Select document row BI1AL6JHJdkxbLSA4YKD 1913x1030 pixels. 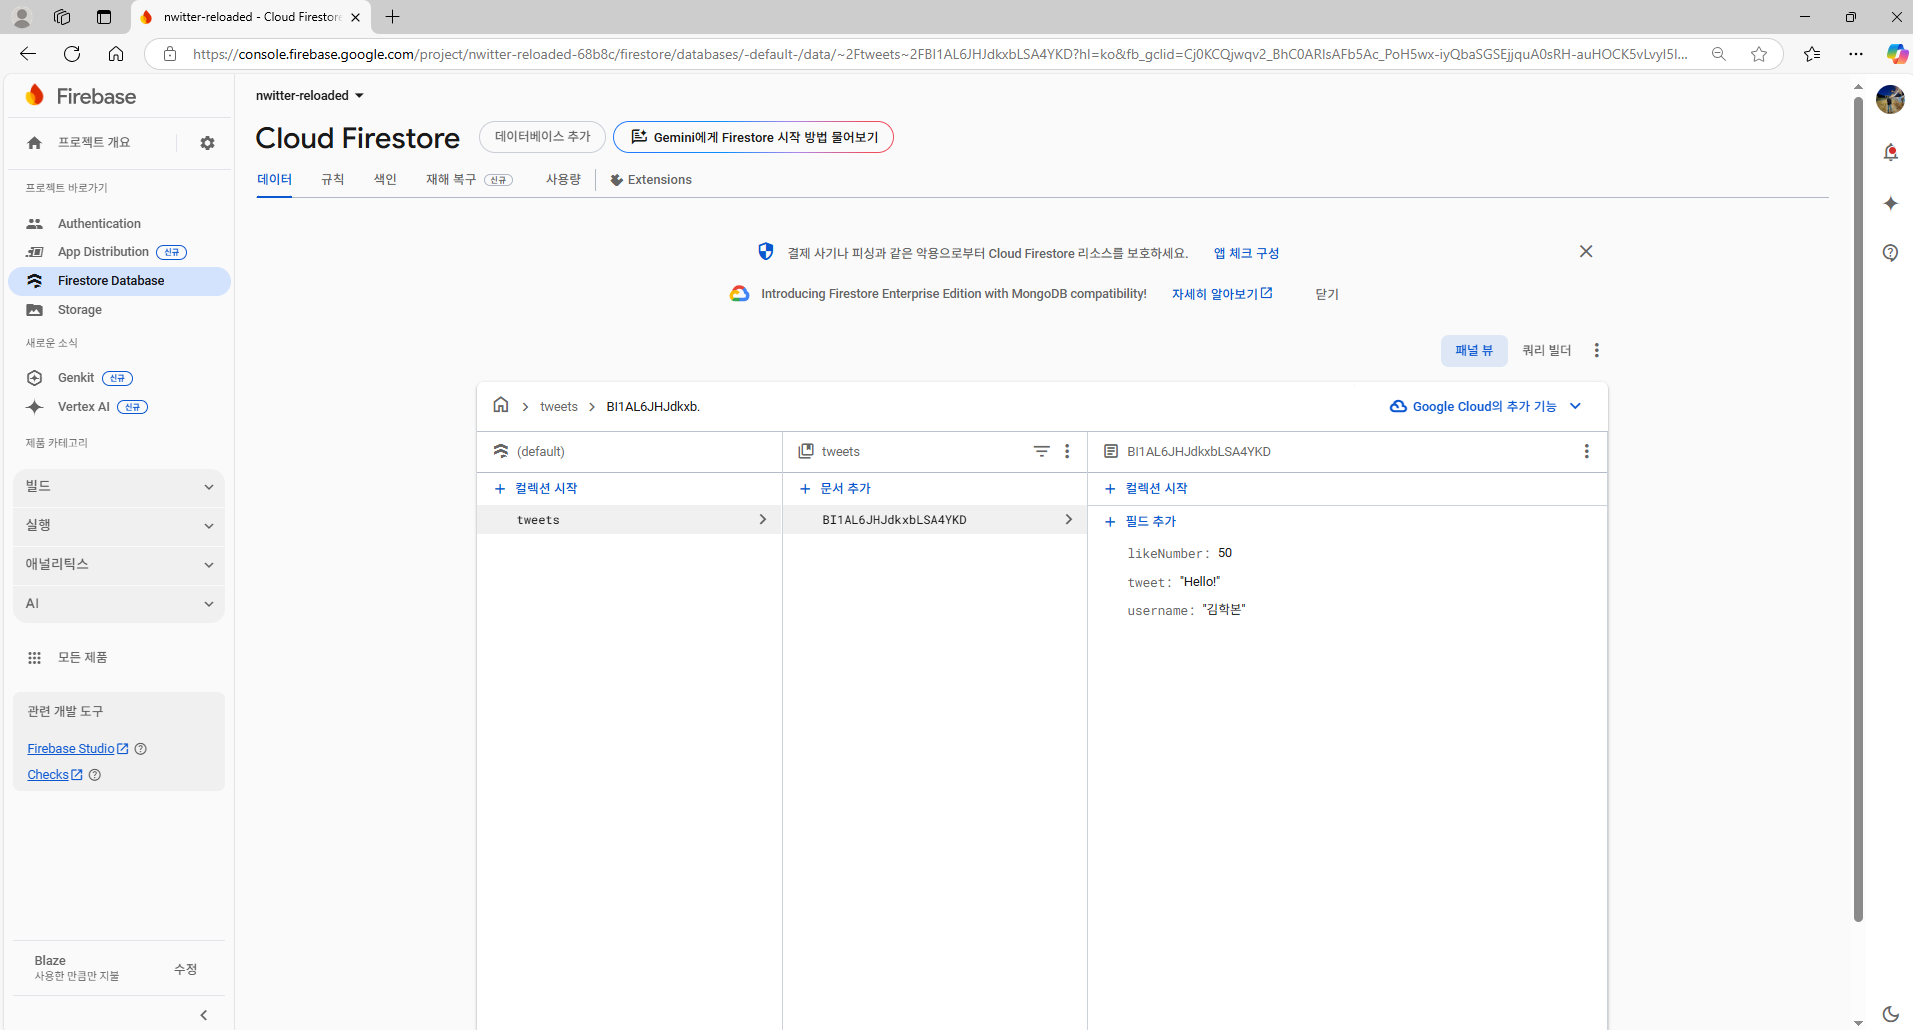point(934,520)
